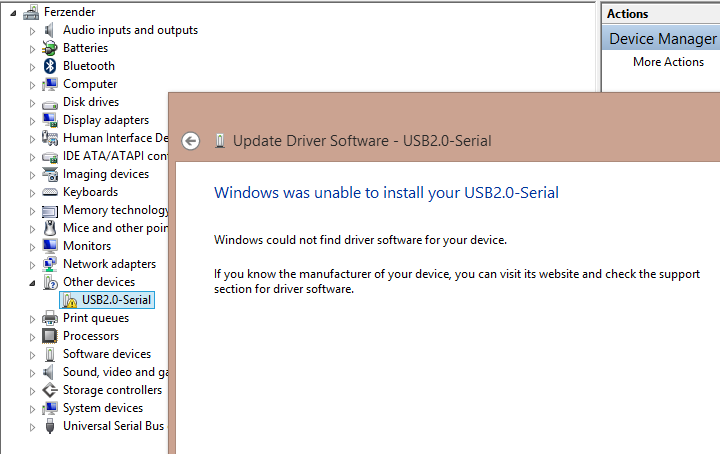
Task: Expand the Batteries node
Action: click(32, 49)
